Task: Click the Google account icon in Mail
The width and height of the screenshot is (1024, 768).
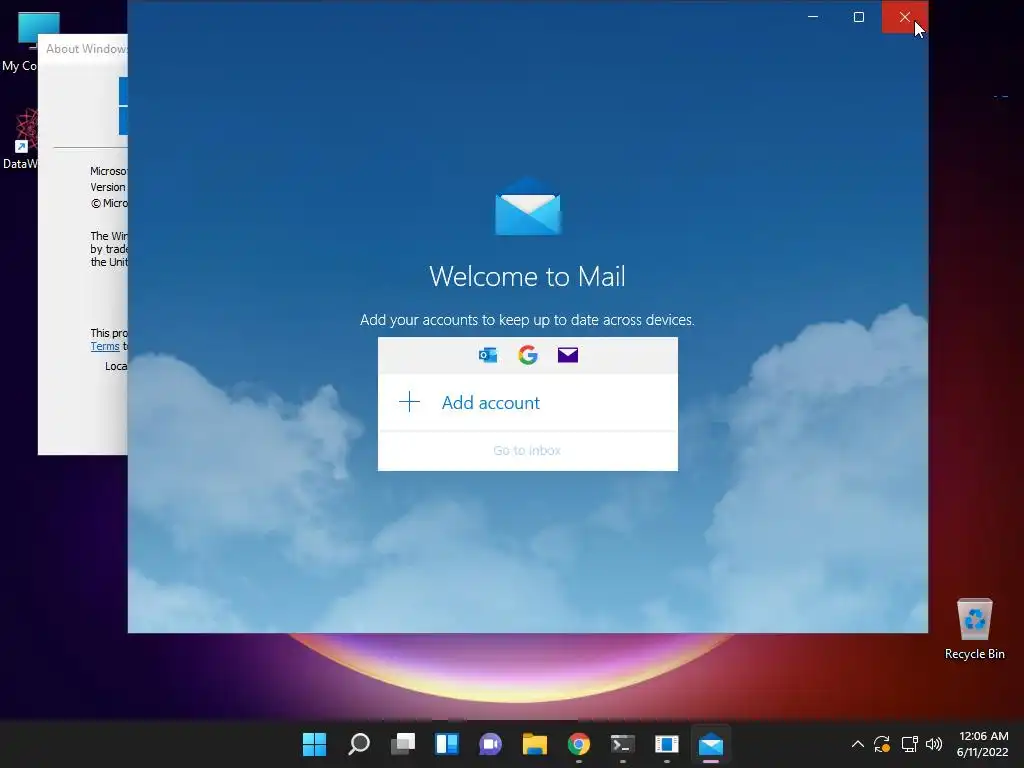Action: coord(528,355)
